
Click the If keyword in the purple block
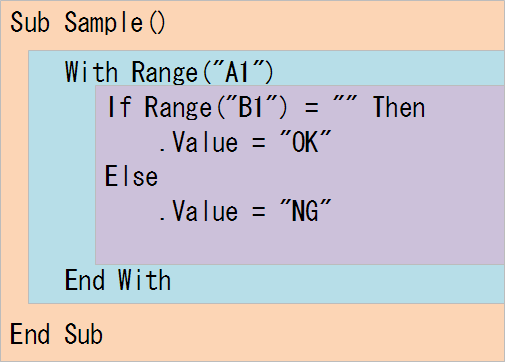[119, 107]
